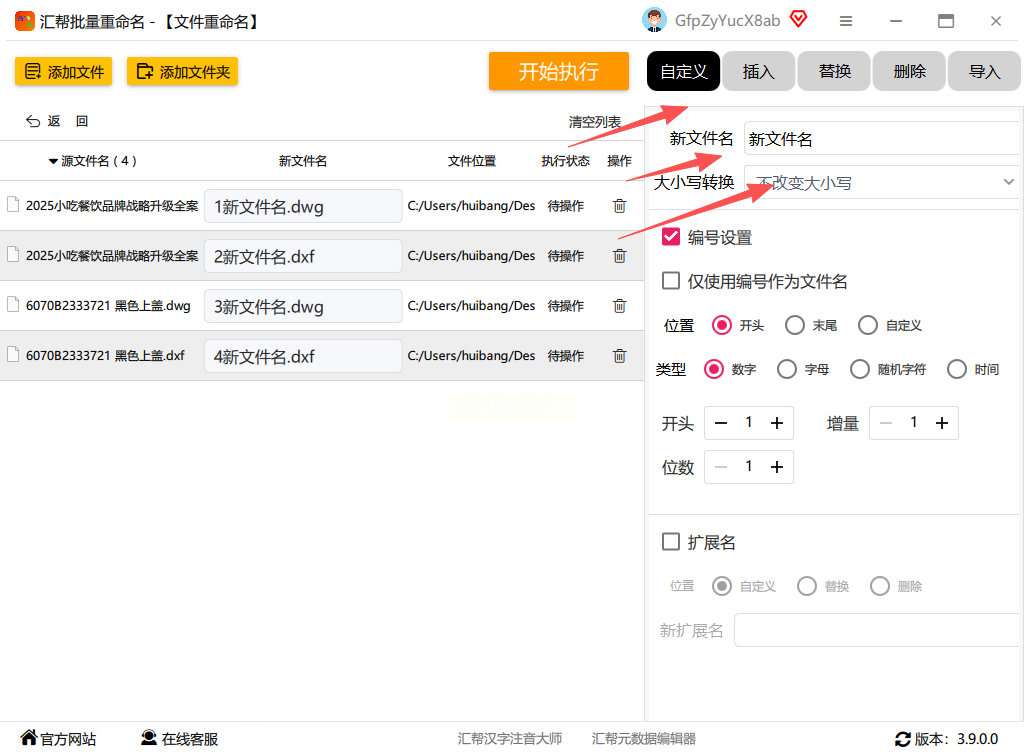Select 字母 type radio button
The image size is (1024, 755).
787,369
